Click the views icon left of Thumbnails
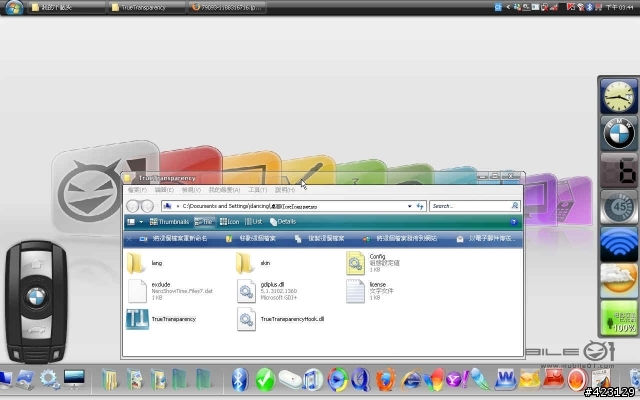Viewport: 640px width, 400px height. [x=131, y=222]
